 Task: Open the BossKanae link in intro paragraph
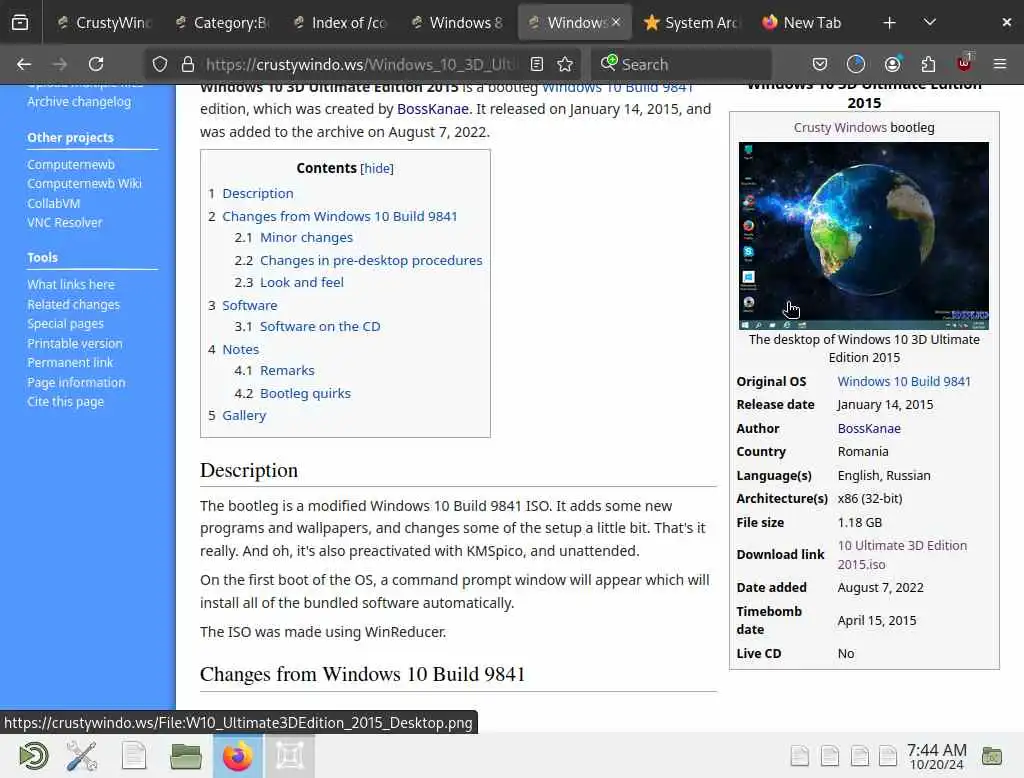coord(432,109)
